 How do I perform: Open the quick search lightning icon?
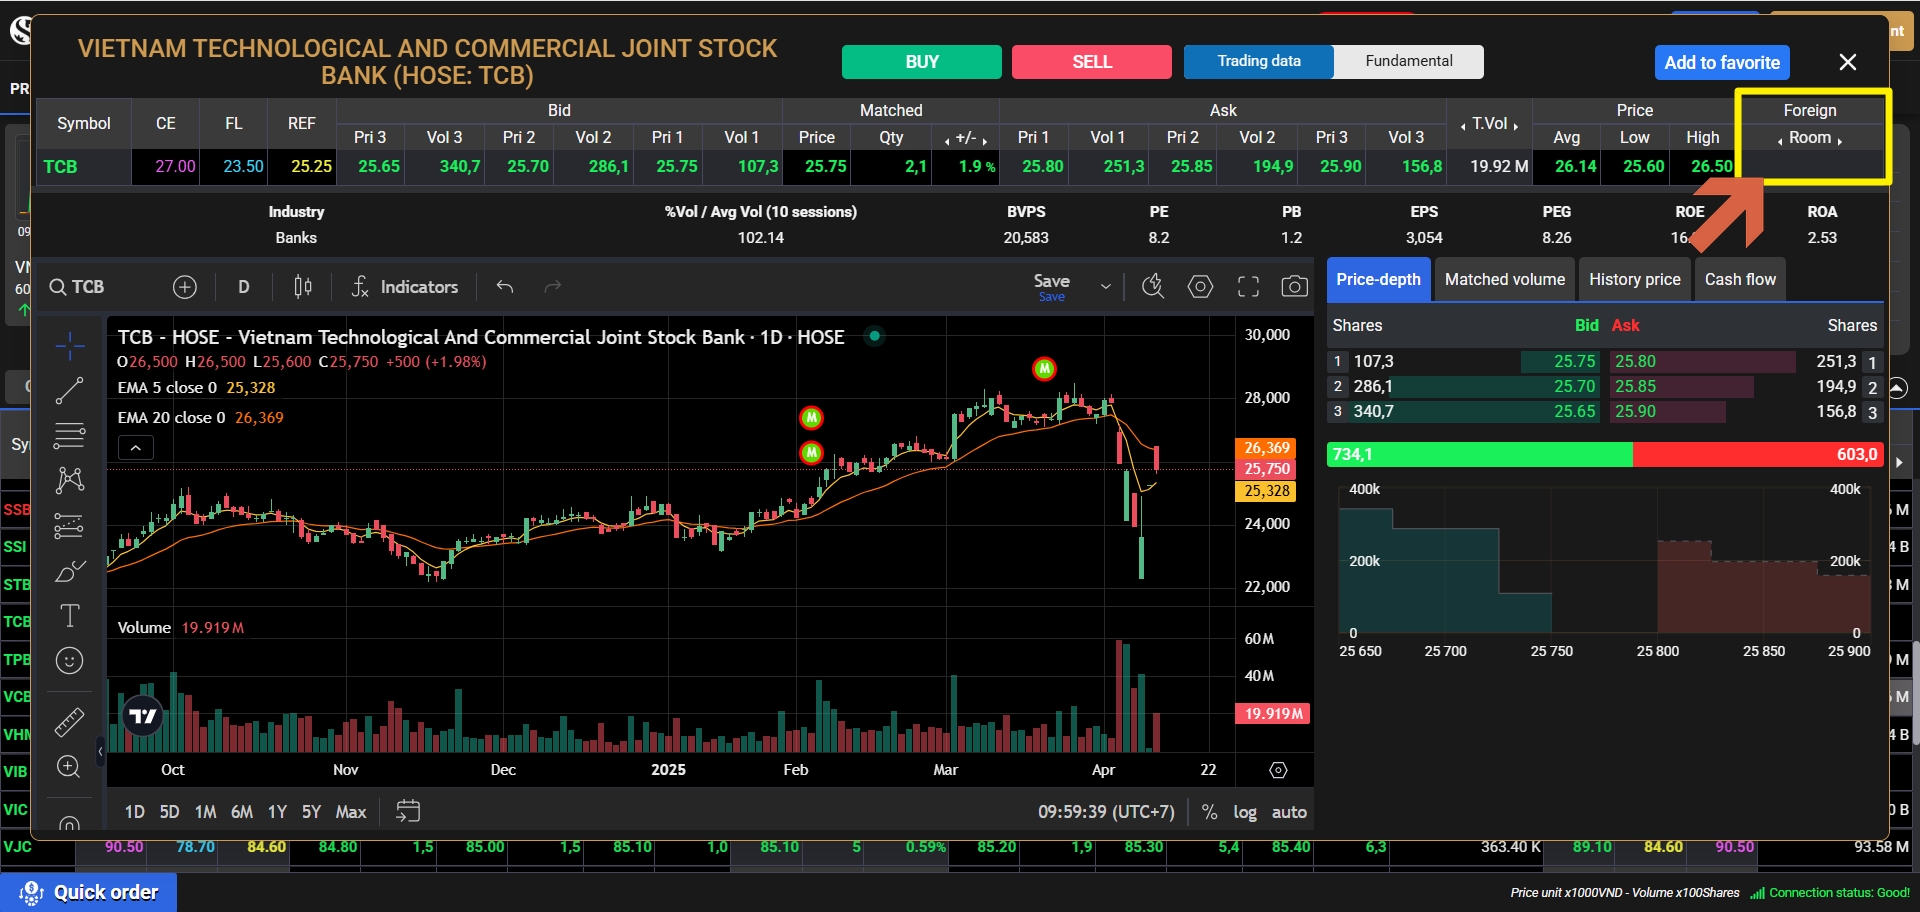pyautogui.click(x=1153, y=287)
